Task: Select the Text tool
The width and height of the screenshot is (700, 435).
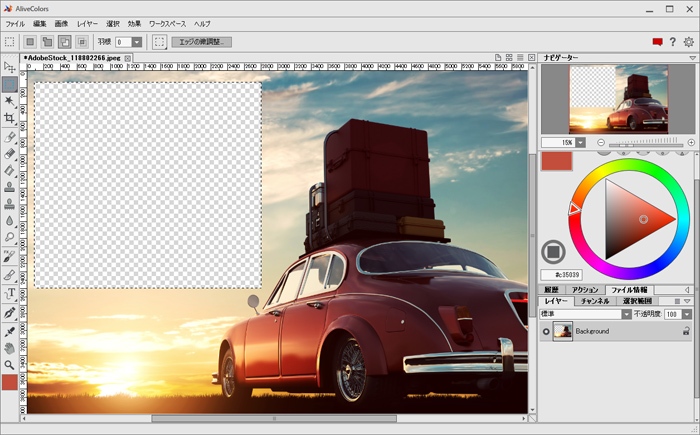Action: [x=9, y=293]
